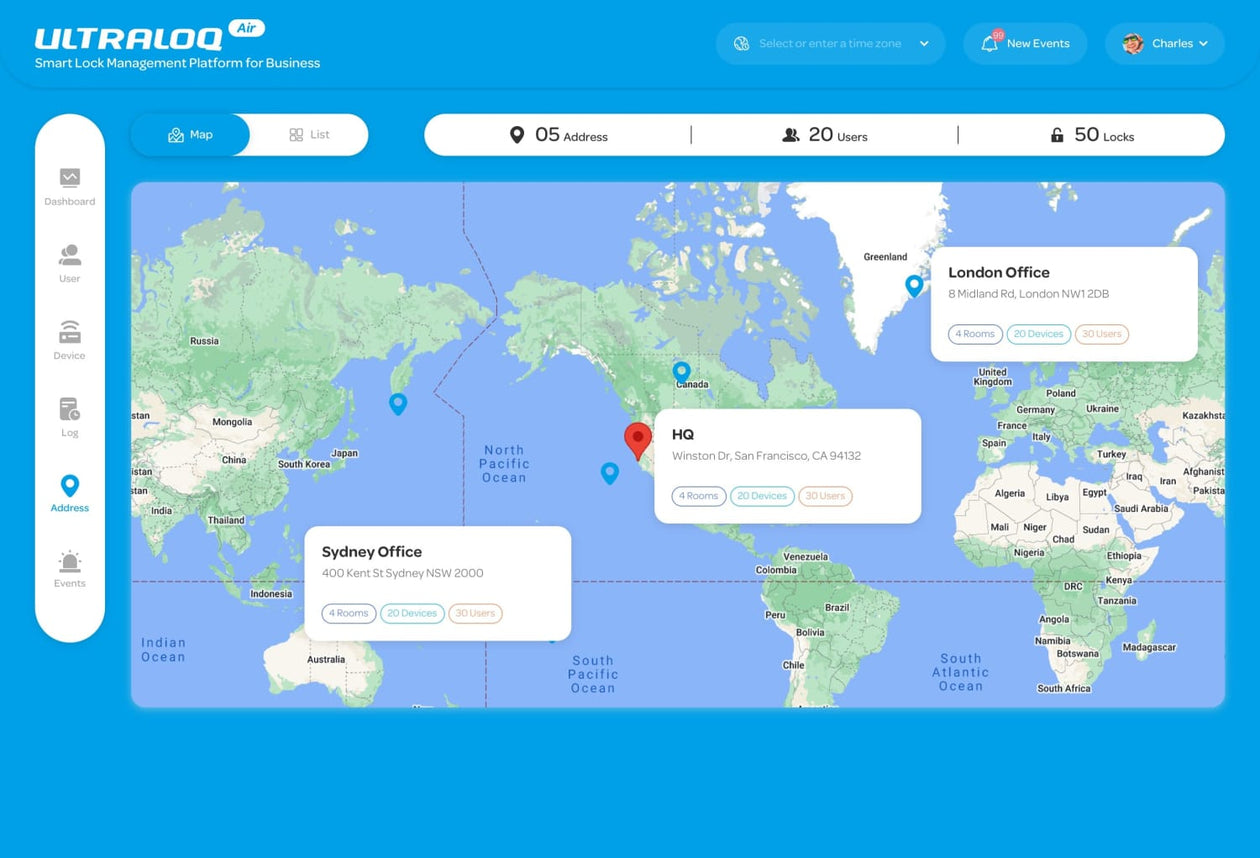Screen dimensions: 1260x858
Task: Click the 4 Rooms tag on HQ card
Action: click(699, 496)
